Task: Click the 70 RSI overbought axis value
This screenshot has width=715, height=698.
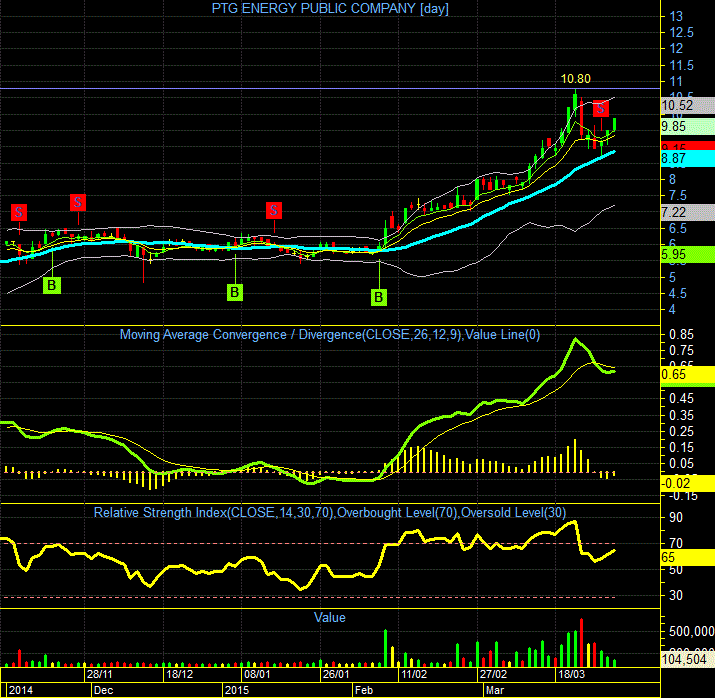Action: pos(676,543)
